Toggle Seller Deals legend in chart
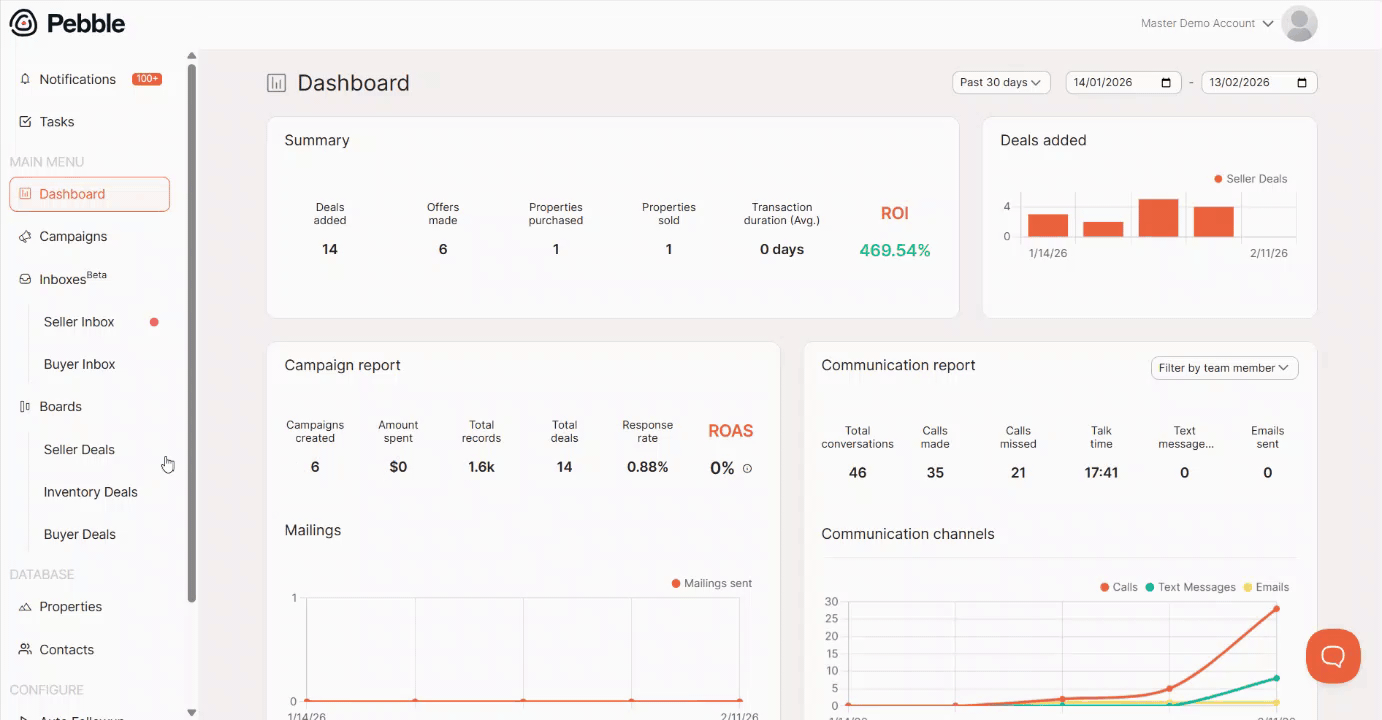1382x720 pixels. 1250,179
